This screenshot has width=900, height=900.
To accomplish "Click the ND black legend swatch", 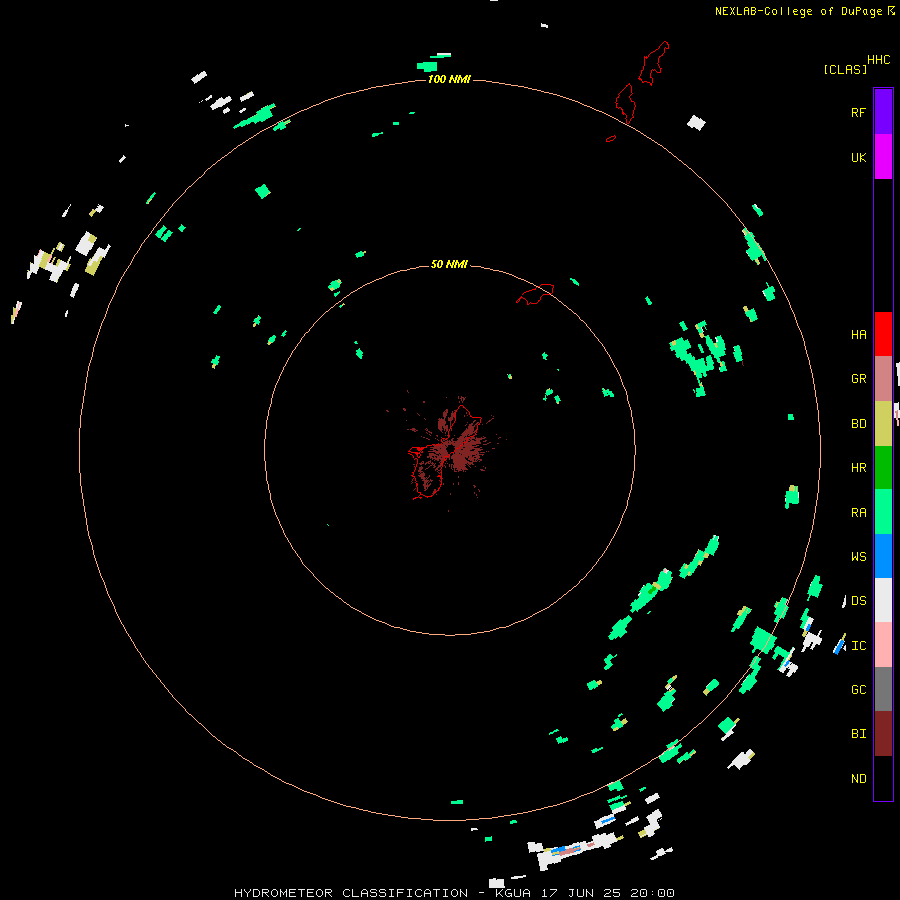I will click(883, 778).
